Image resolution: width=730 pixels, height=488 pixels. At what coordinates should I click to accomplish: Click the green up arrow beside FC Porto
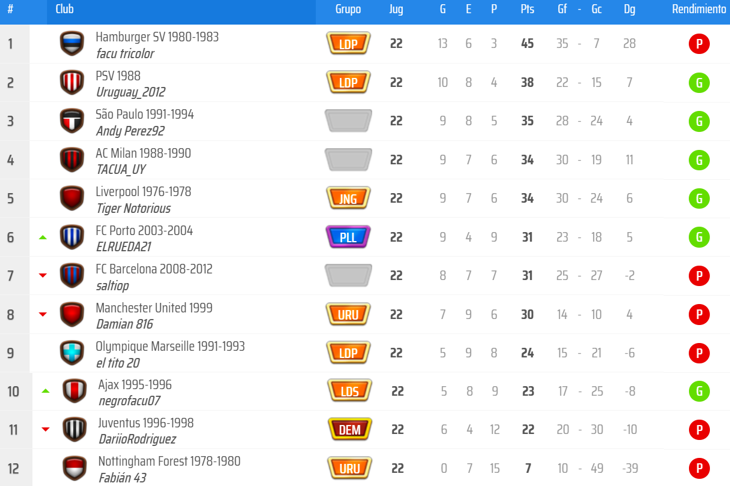[x=43, y=238]
